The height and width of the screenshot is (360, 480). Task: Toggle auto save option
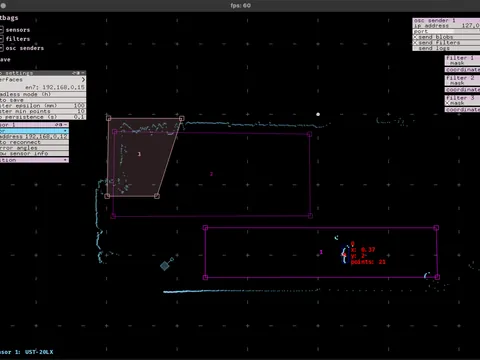(x=43, y=100)
